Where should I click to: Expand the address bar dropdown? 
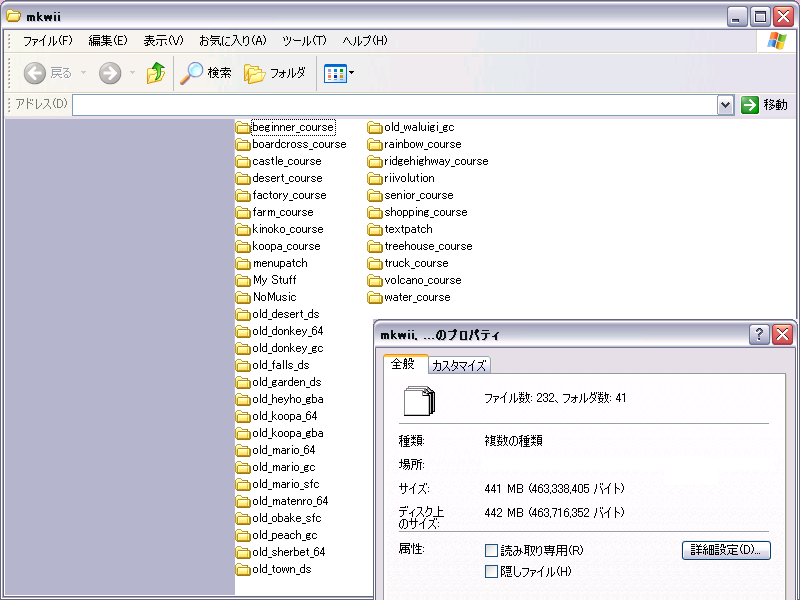726,105
